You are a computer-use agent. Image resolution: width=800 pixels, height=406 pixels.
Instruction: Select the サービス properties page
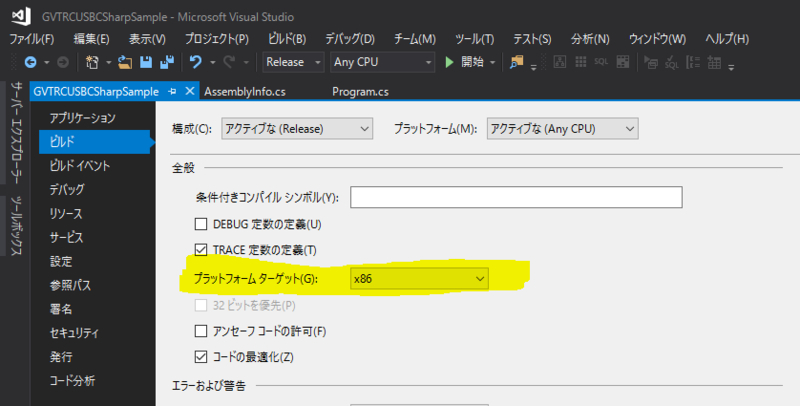(x=66, y=237)
